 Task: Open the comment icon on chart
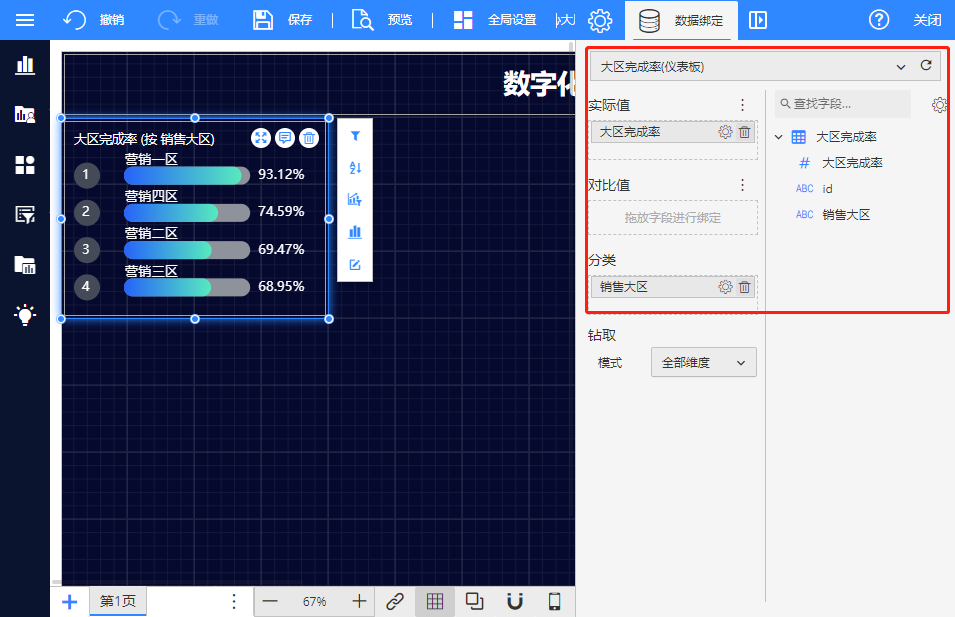point(285,139)
